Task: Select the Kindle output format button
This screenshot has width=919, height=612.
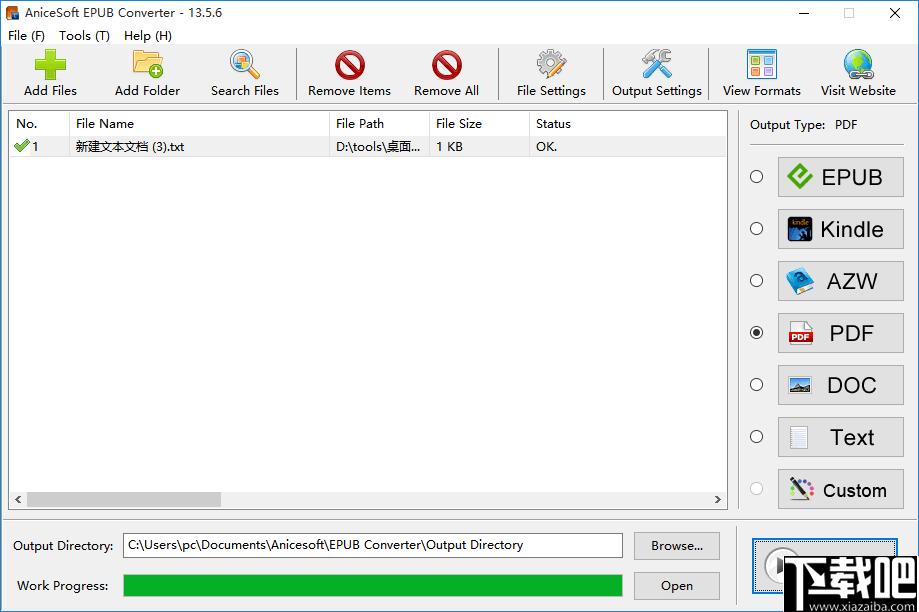Action: pos(840,229)
